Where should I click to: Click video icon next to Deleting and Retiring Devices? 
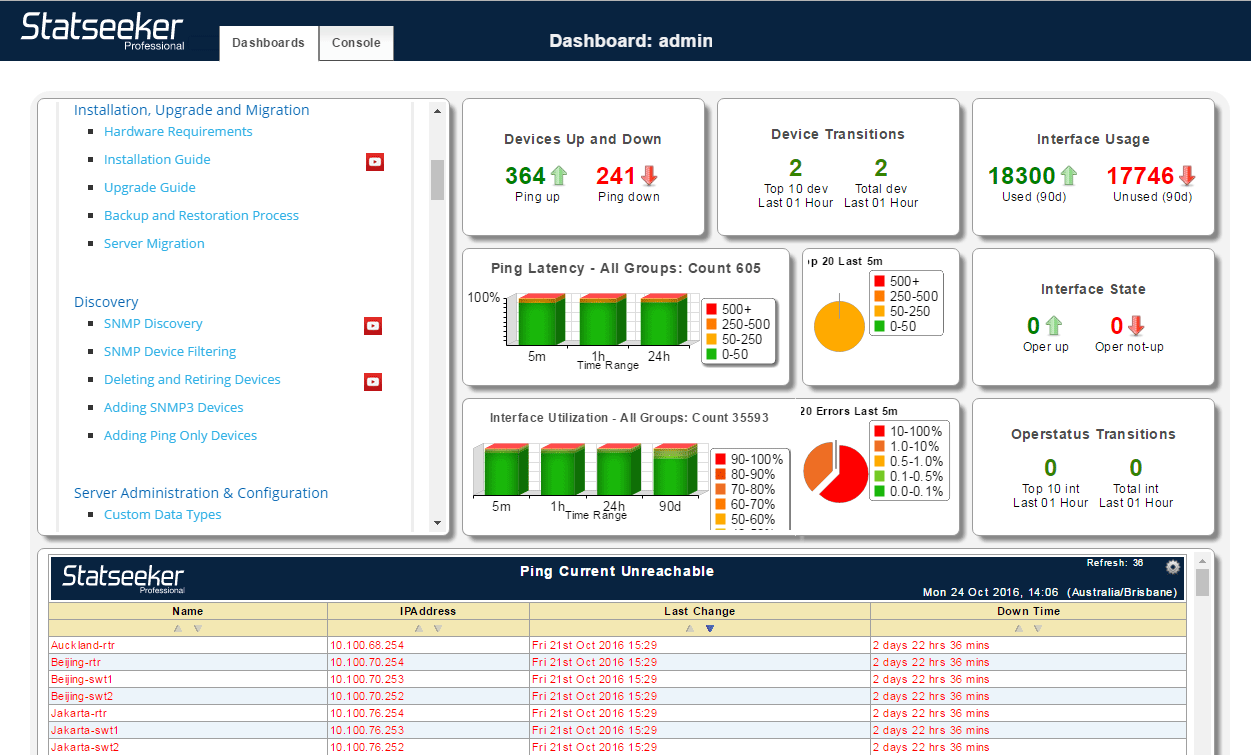pyautogui.click(x=373, y=381)
